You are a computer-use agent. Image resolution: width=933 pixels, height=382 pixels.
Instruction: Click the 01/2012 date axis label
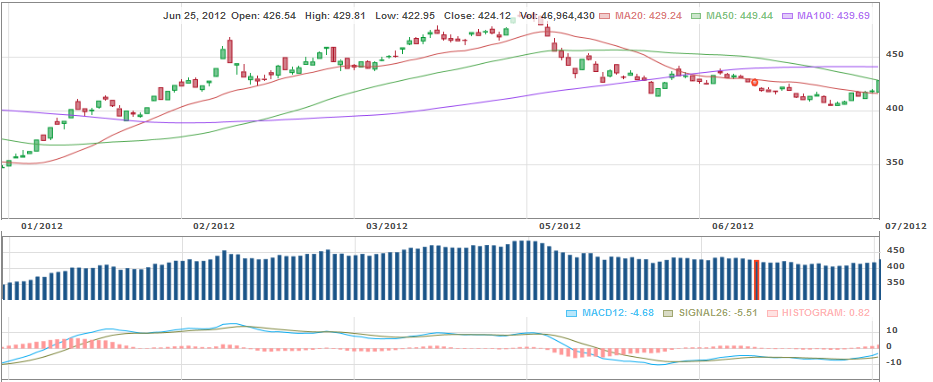click(x=42, y=226)
